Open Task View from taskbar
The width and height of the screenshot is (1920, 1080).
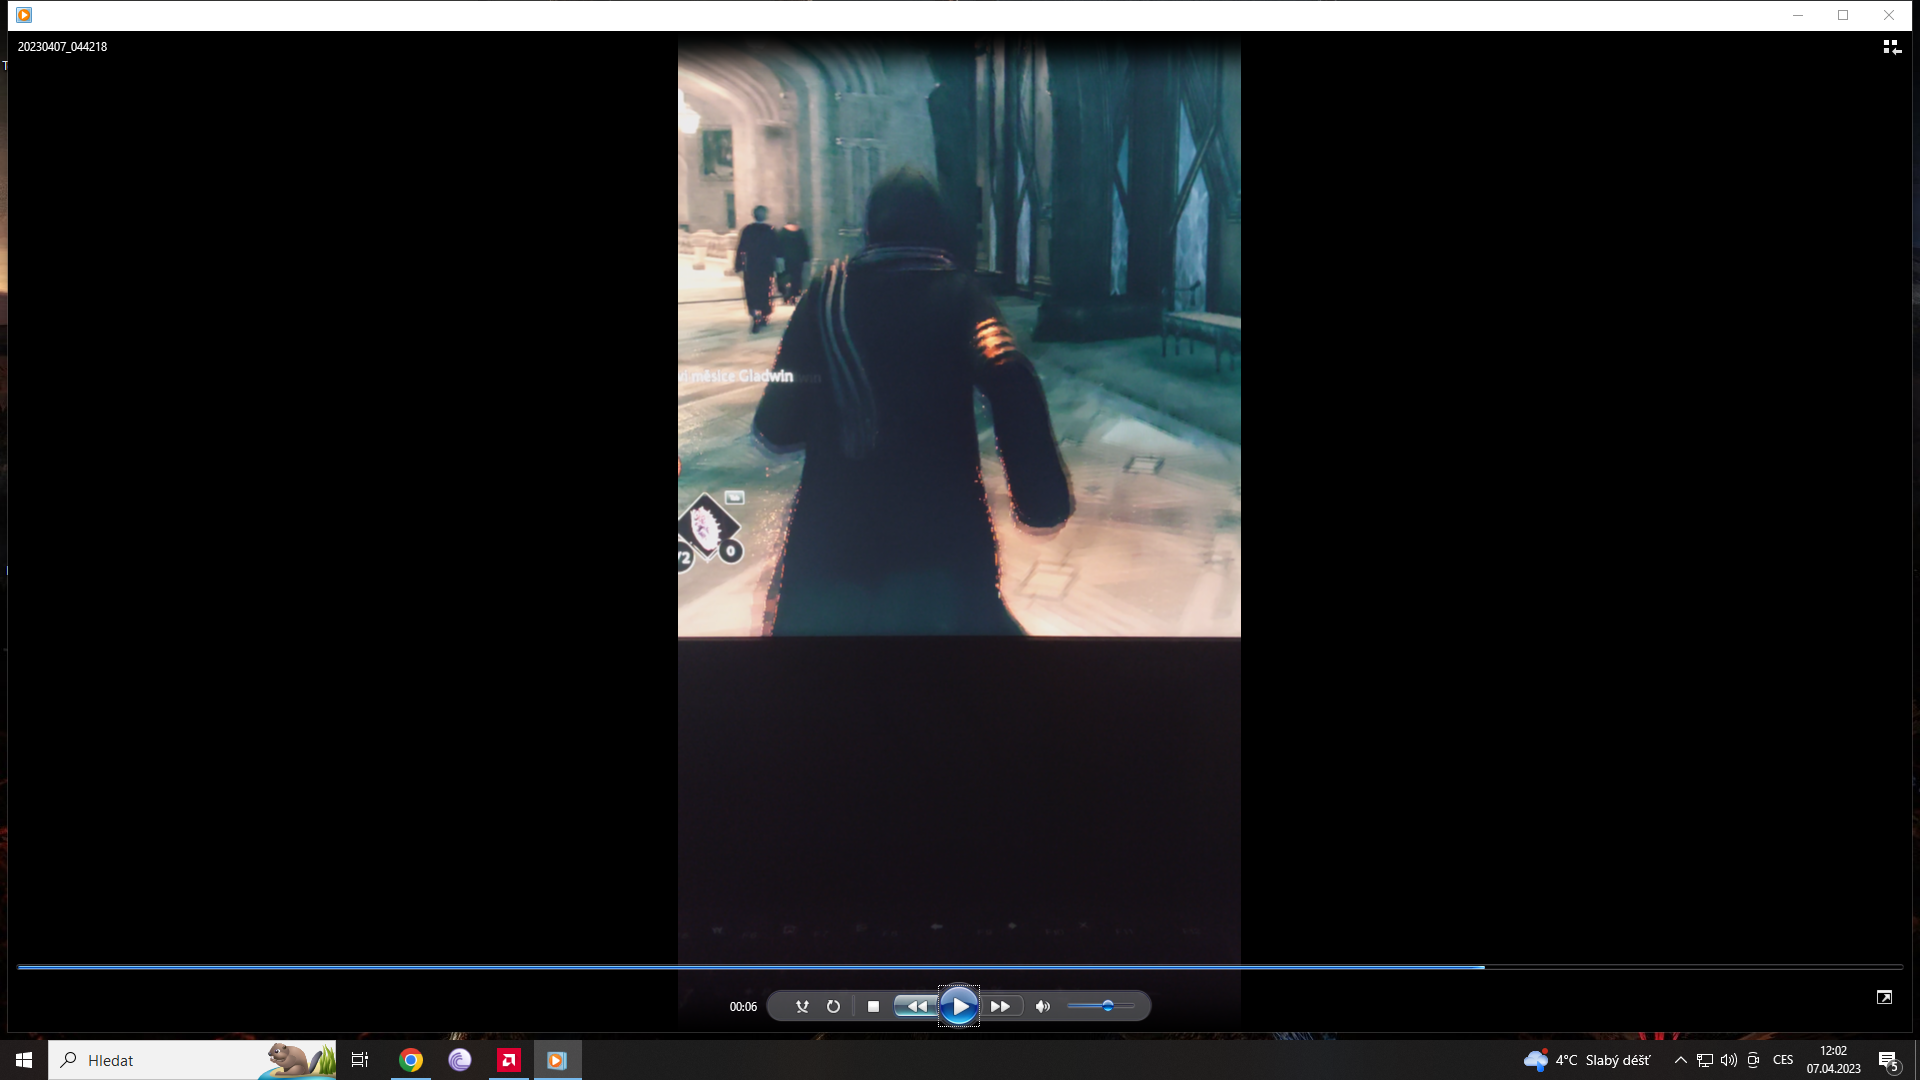[360, 1060]
